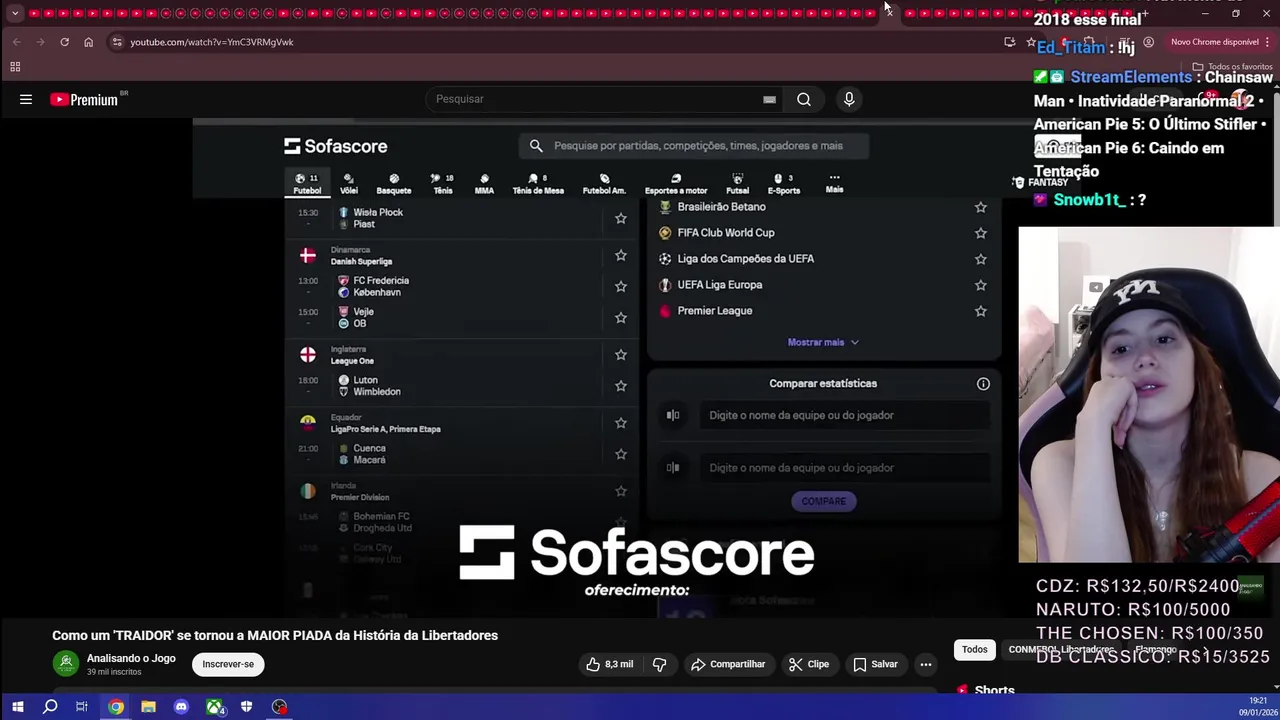View site information icon in address bar
Viewport: 1280px width, 720px height.
click(117, 42)
